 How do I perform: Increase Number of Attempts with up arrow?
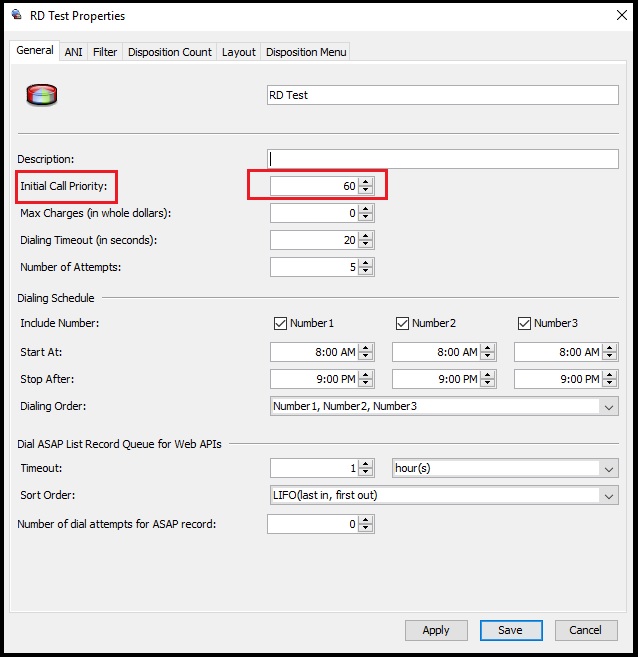click(x=366, y=262)
